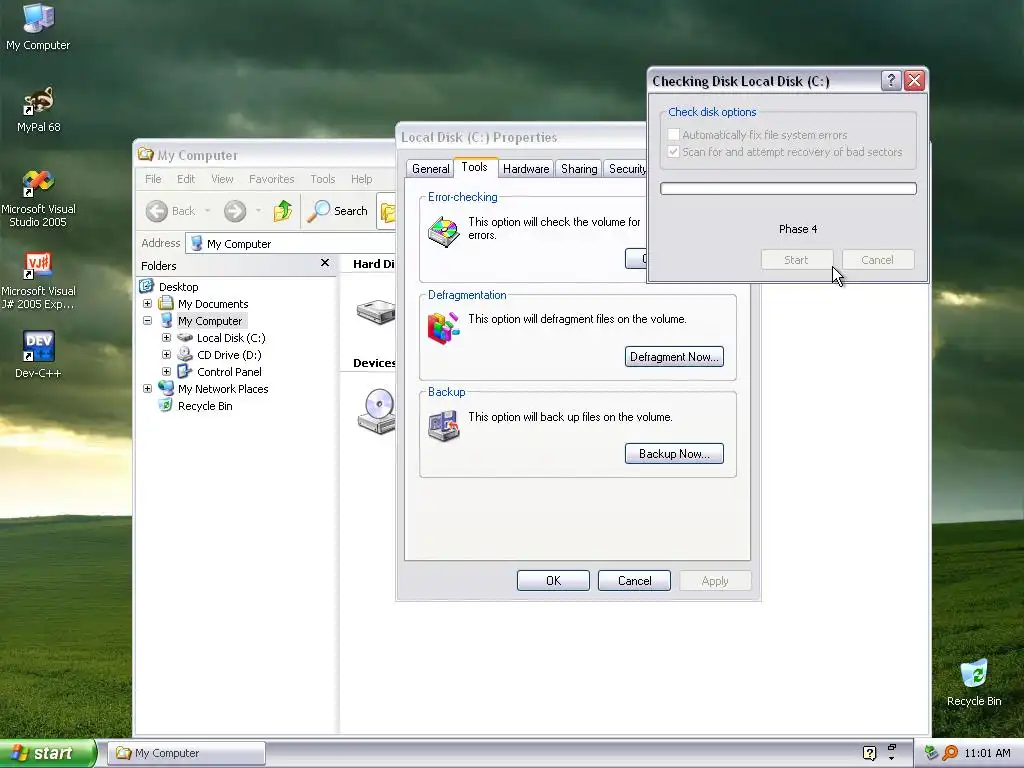Expand My Network Places tree node
Screen dimensions: 1024x768
[x=148, y=389]
